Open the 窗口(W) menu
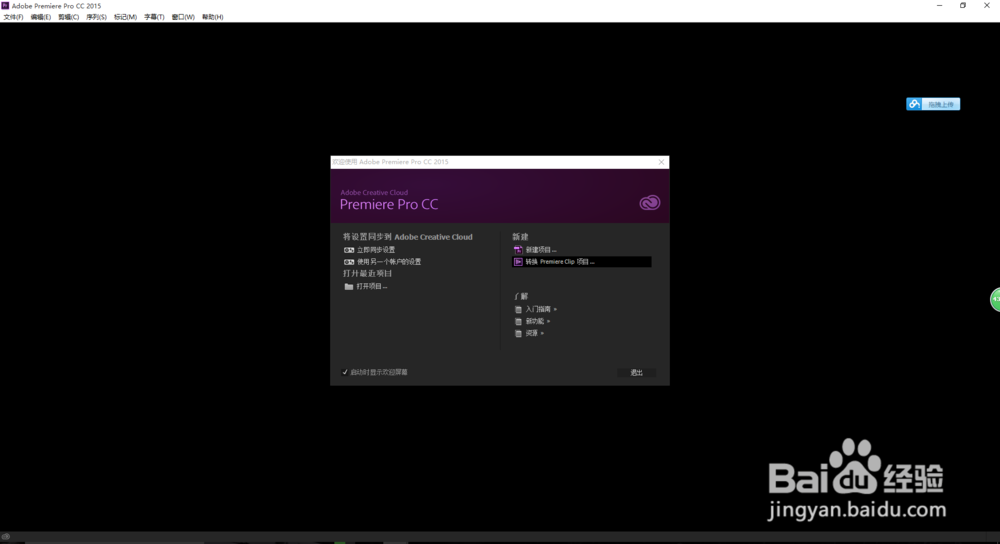Screen dimensions: 1000x544 183,17
